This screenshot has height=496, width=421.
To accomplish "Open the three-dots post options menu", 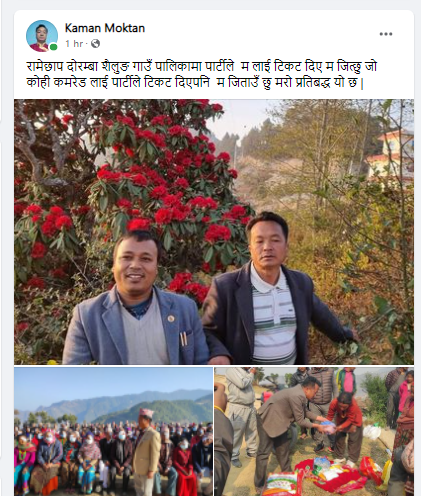I will point(386,34).
